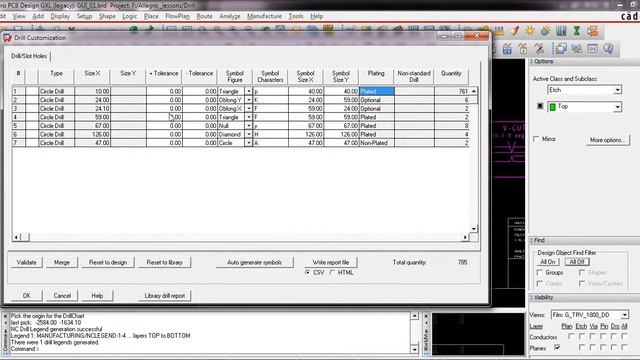Click the drill table's down scroll arrow
This screenshot has width=640, height=360.
coord(473,229)
